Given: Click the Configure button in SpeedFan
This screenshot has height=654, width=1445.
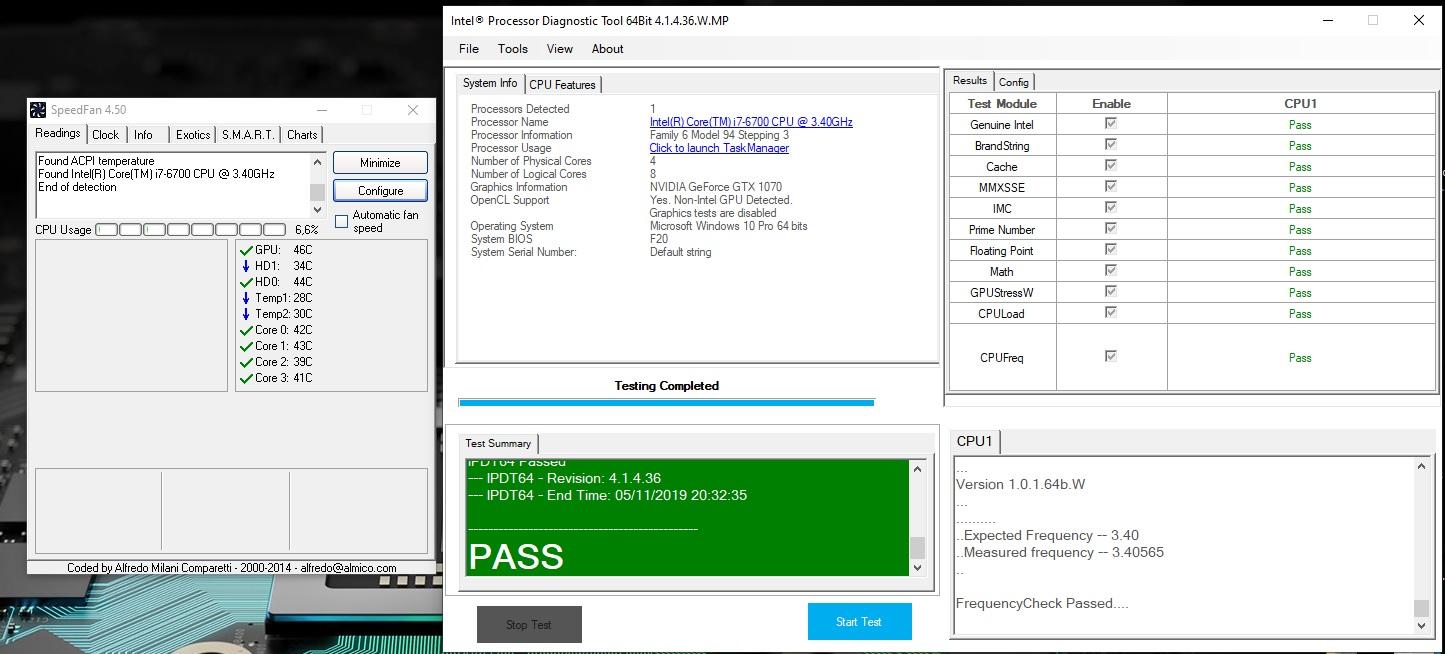Looking at the screenshot, I should pos(380,190).
